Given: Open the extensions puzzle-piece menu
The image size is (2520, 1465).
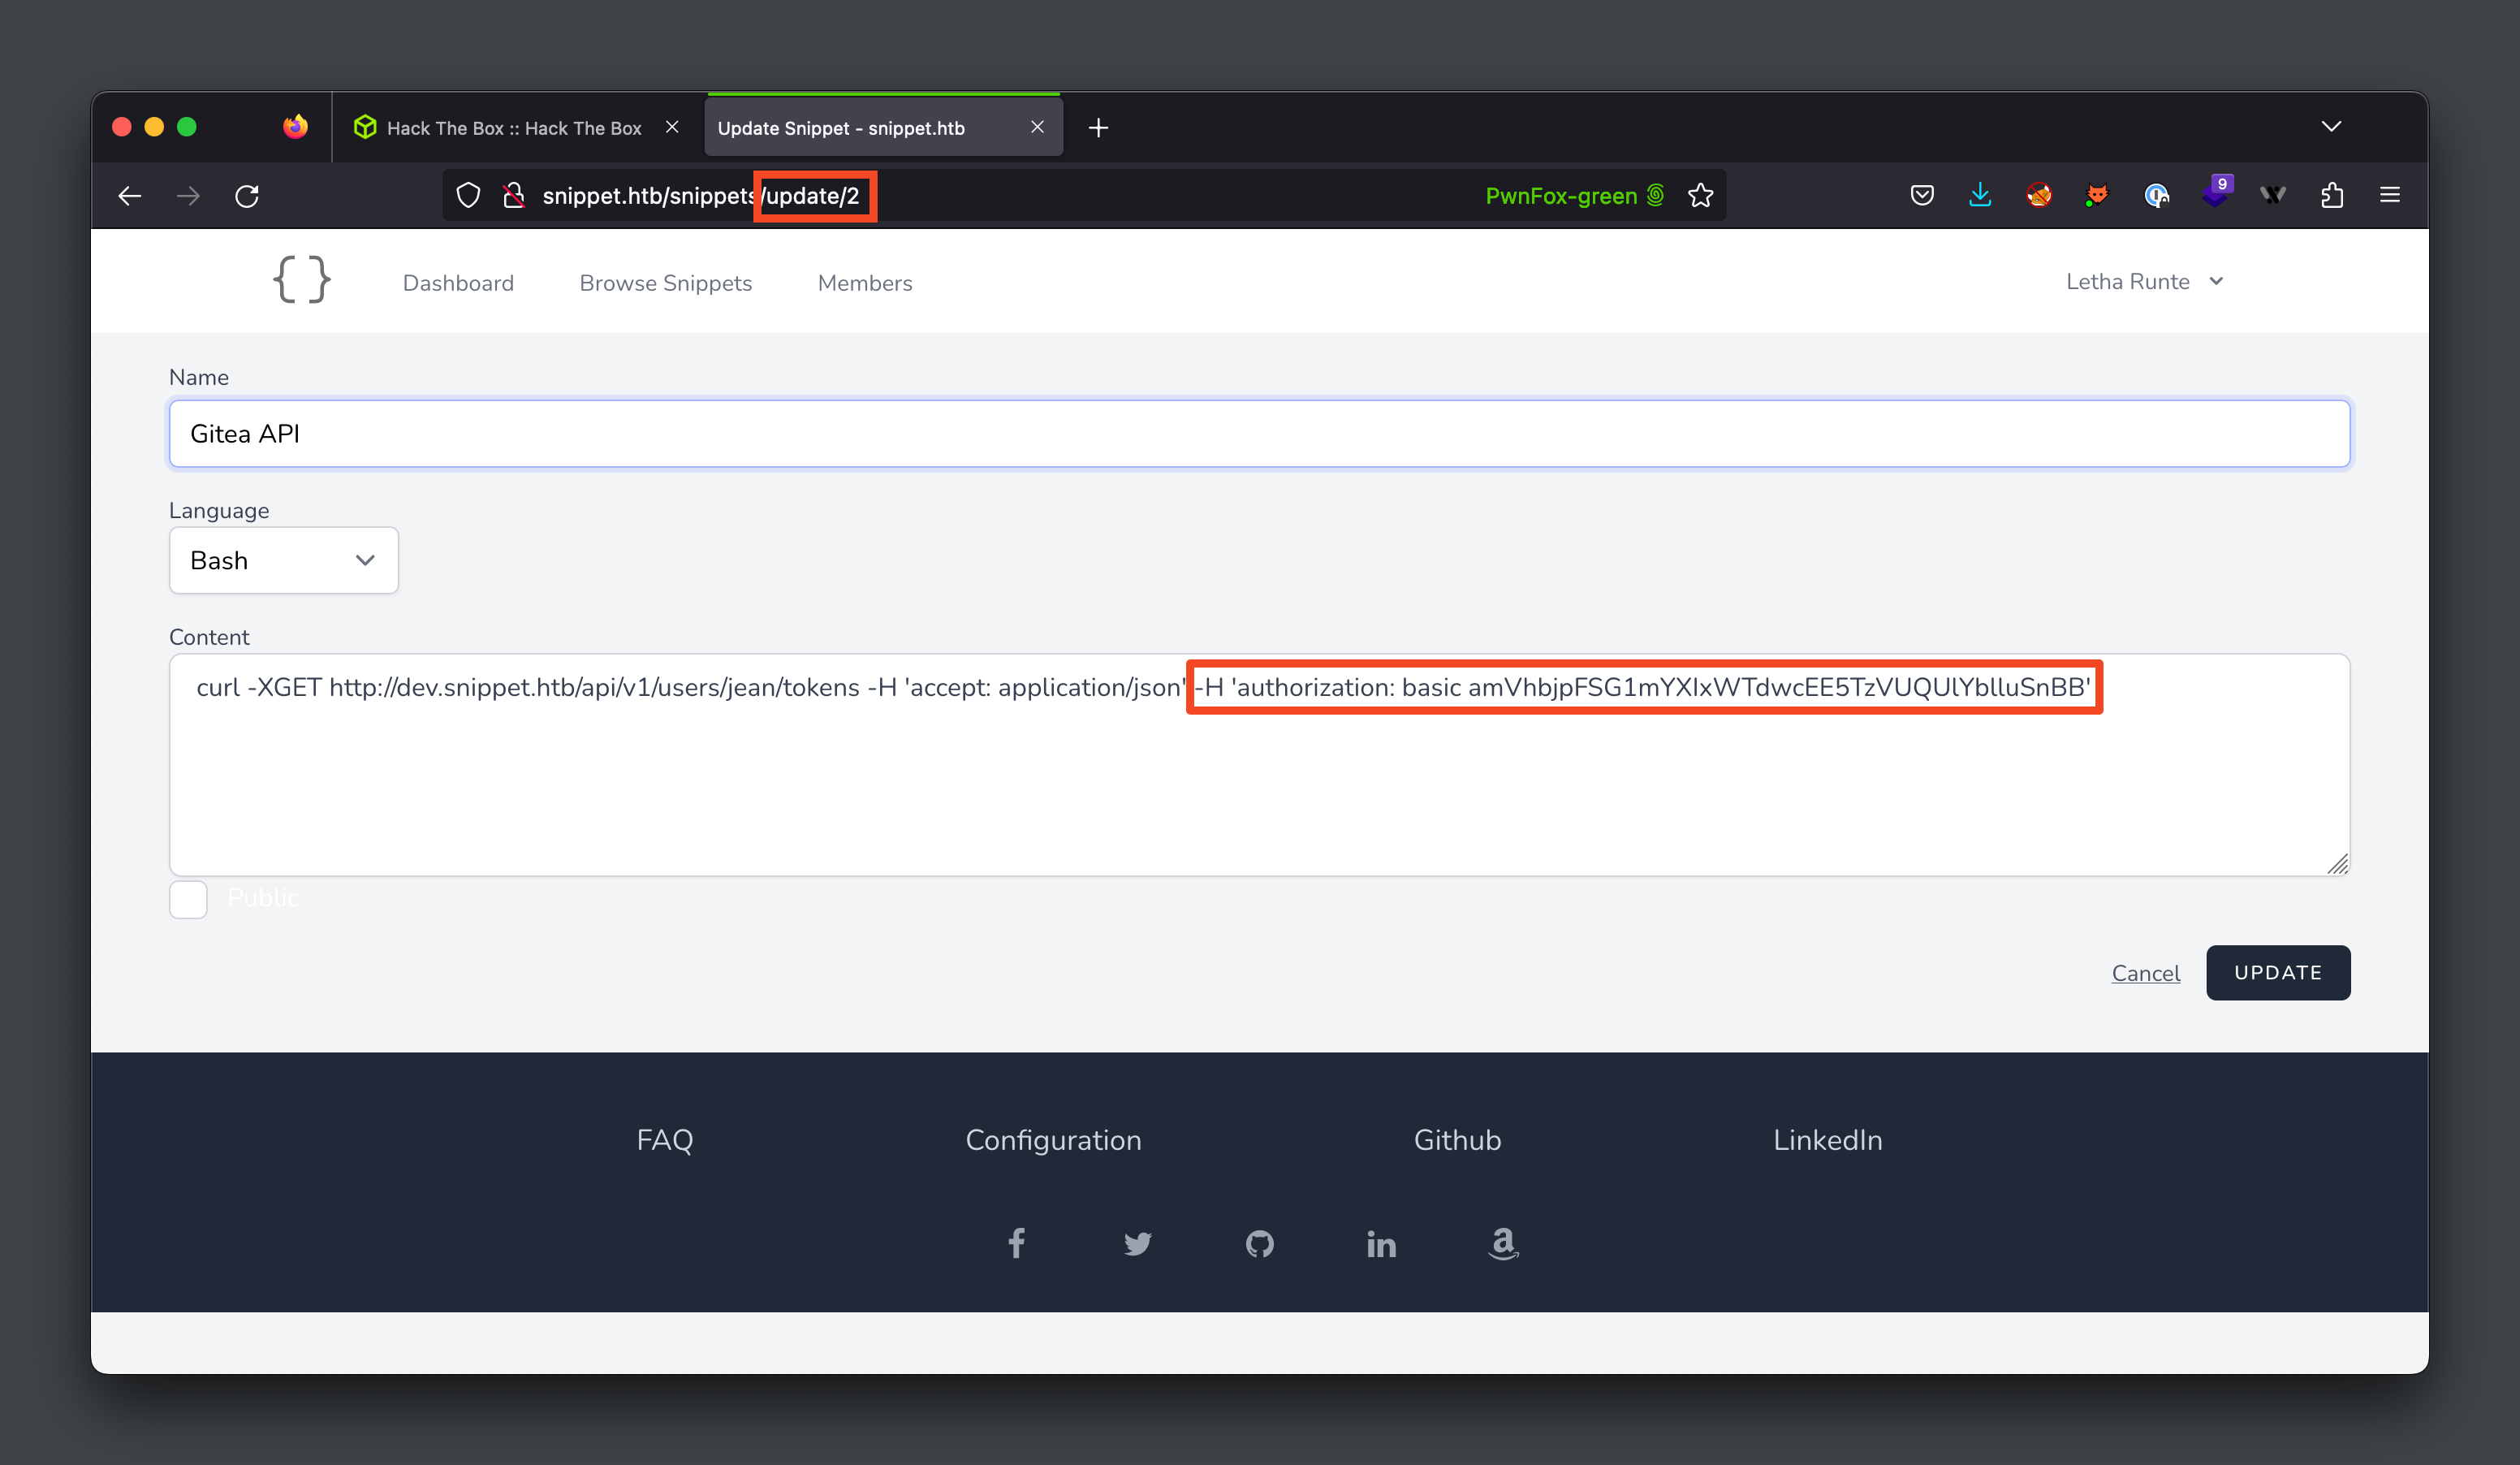Looking at the screenshot, I should click(x=2332, y=195).
